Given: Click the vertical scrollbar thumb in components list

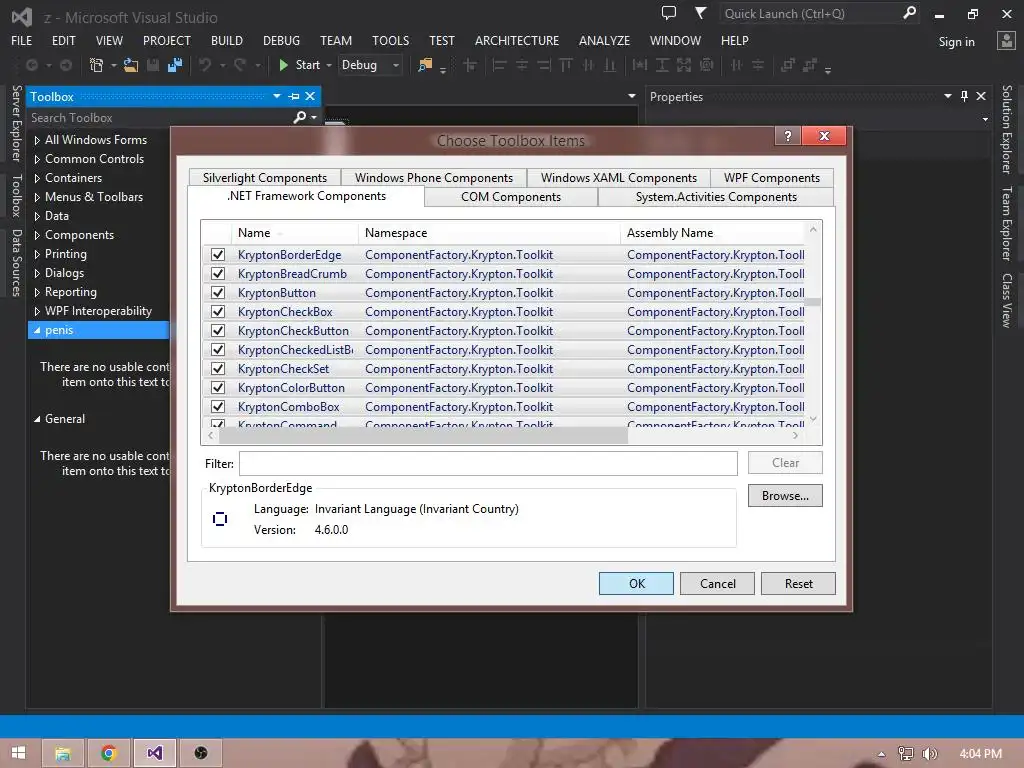Looking at the screenshot, I should [x=813, y=302].
